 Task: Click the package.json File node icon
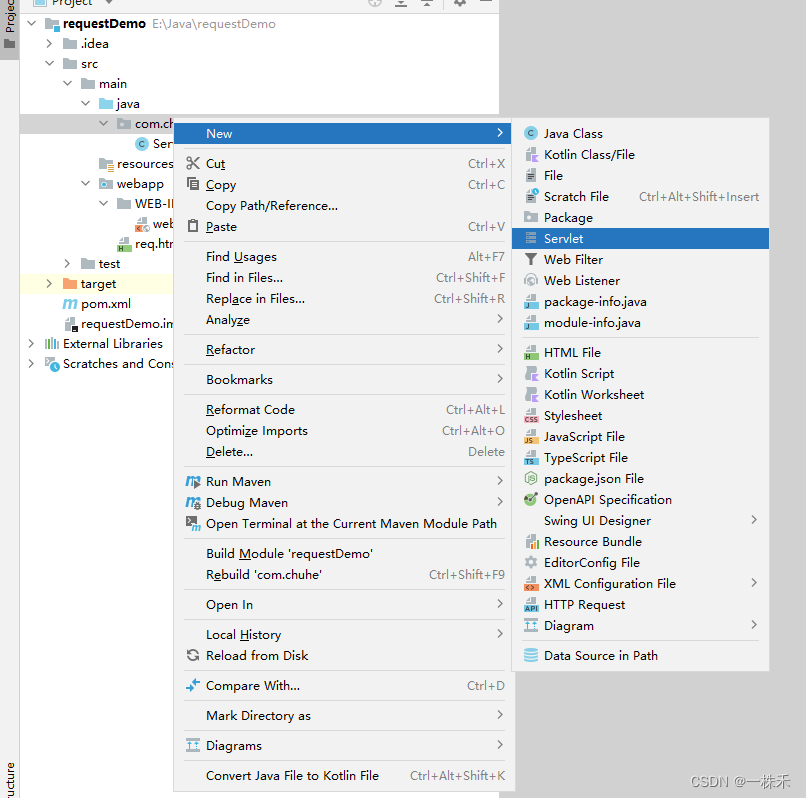530,479
